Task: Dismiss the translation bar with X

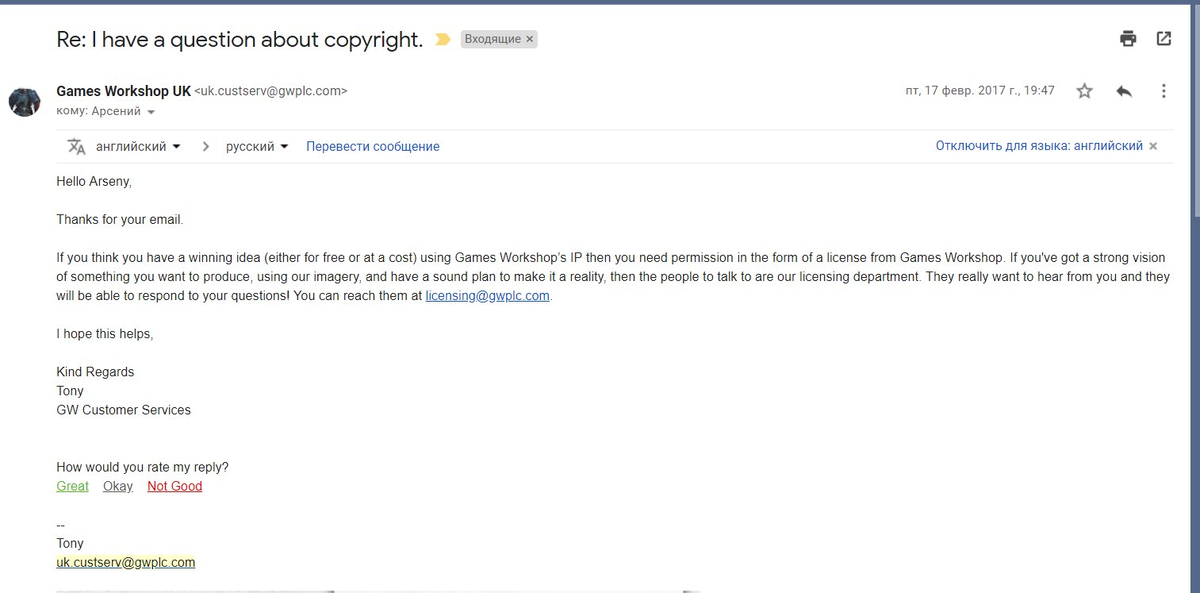Action: (x=1153, y=146)
